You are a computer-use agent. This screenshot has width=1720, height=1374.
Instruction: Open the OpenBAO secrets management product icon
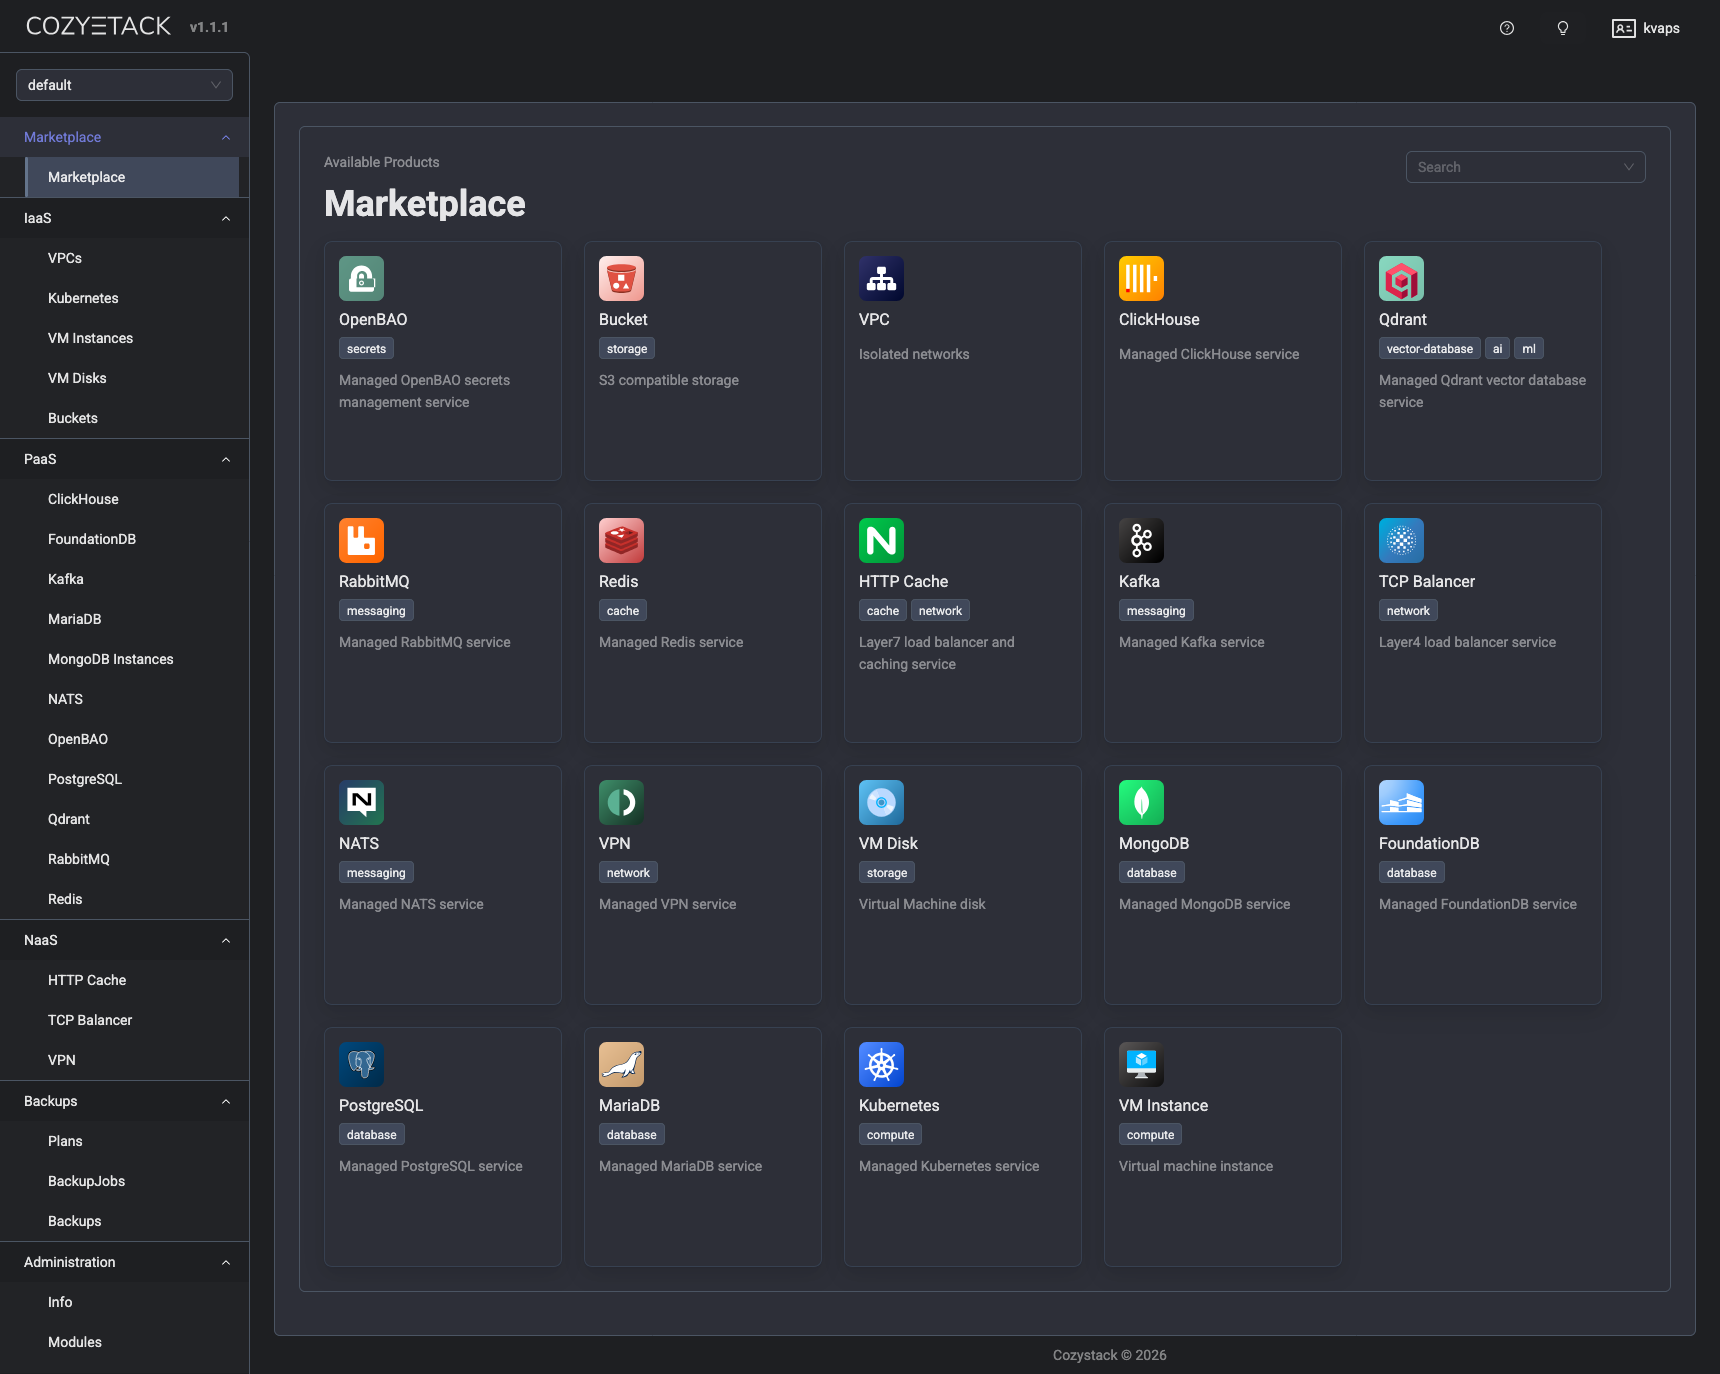tap(361, 278)
